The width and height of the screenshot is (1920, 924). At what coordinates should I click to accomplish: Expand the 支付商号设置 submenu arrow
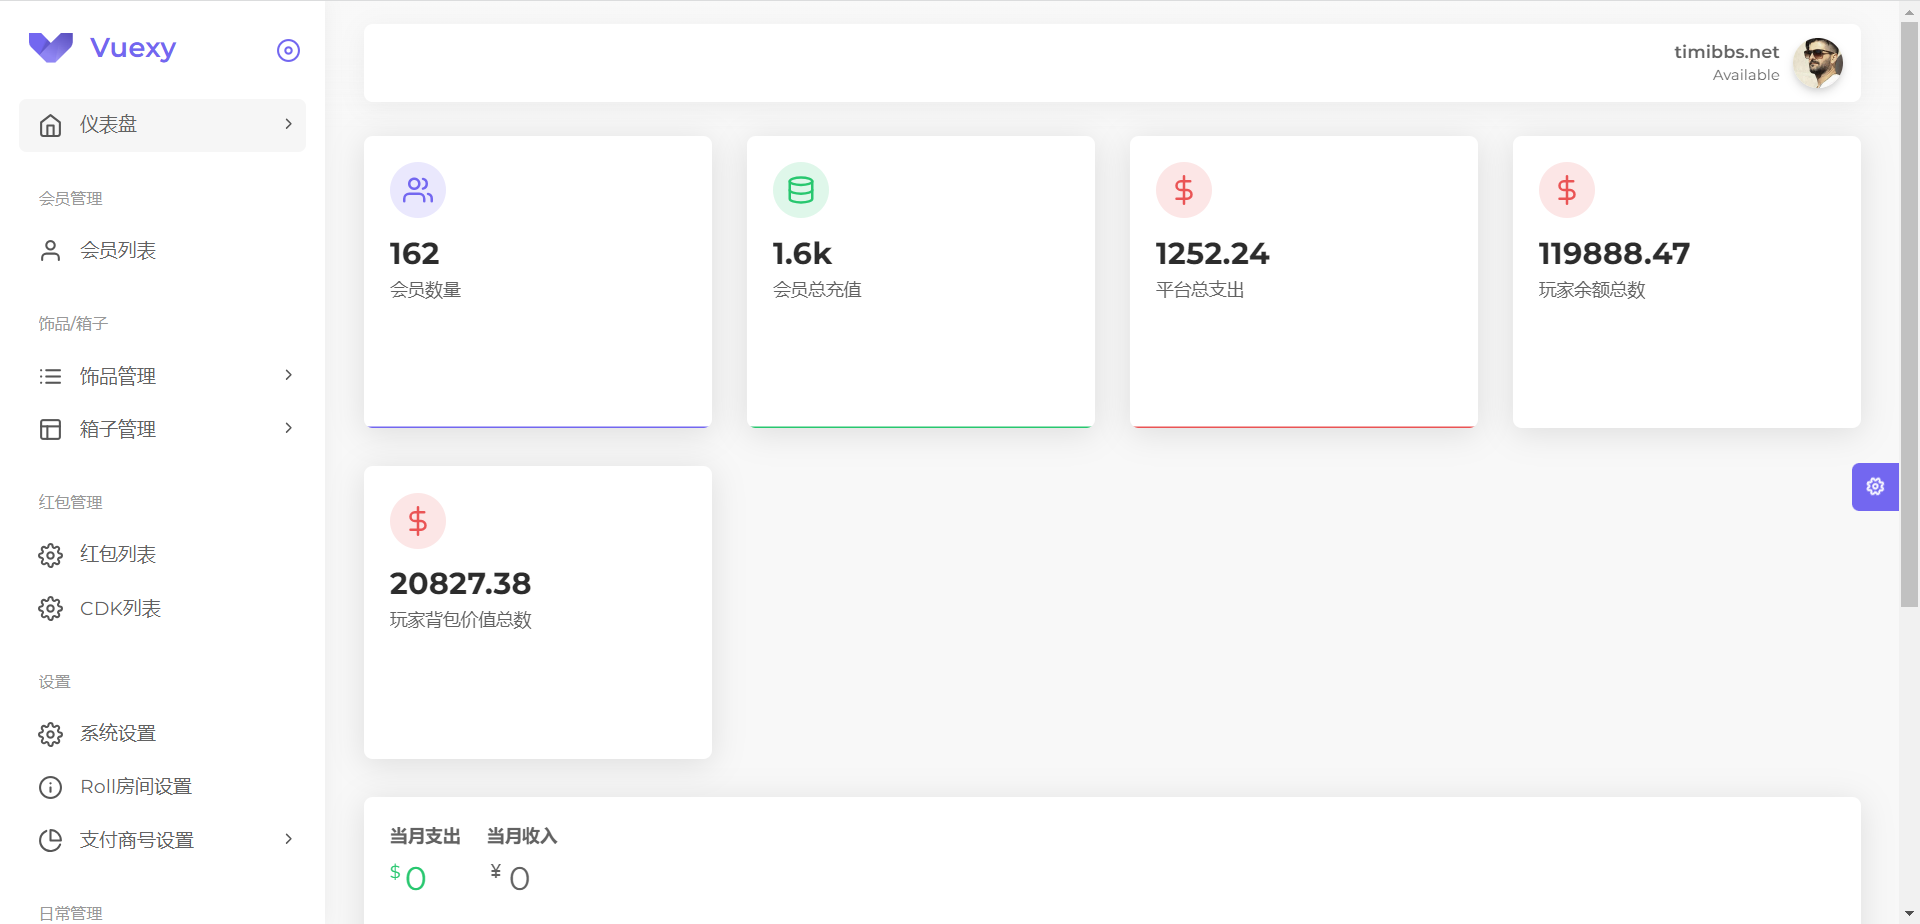288,839
